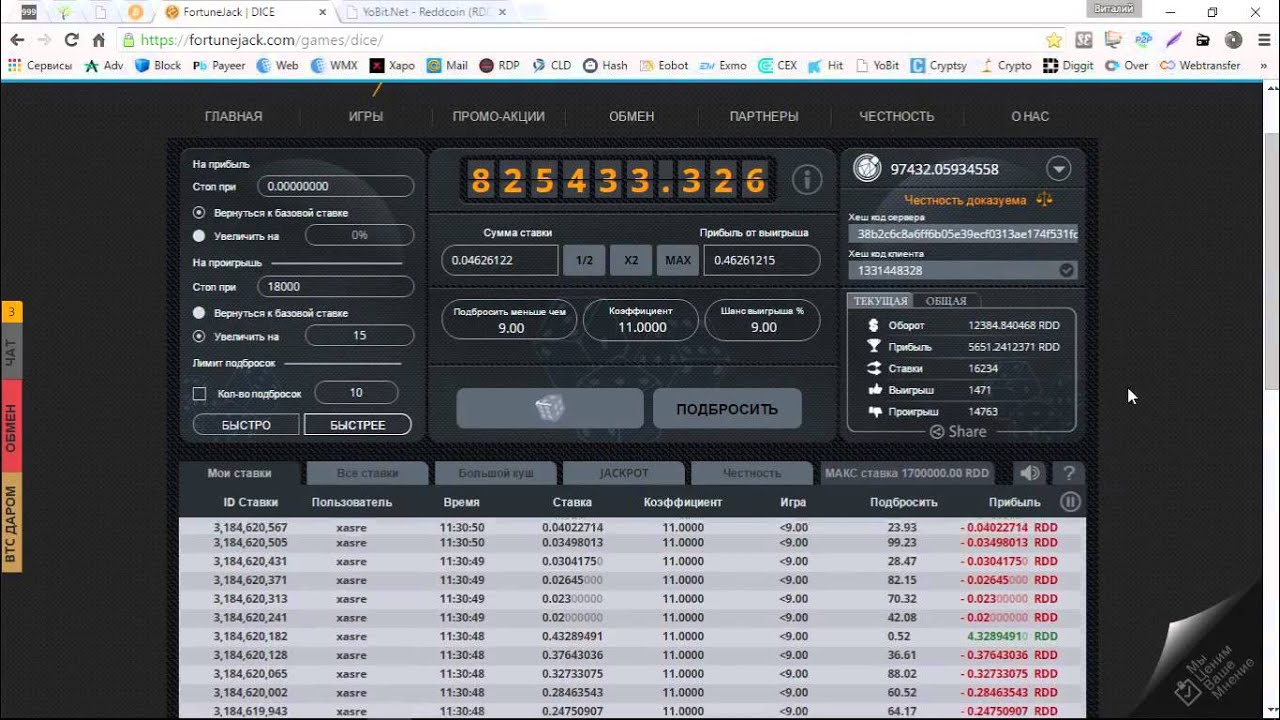The width and height of the screenshot is (1280, 720).
Task: Switch to ОБЩАЯ statistics tab
Action: point(946,301)
